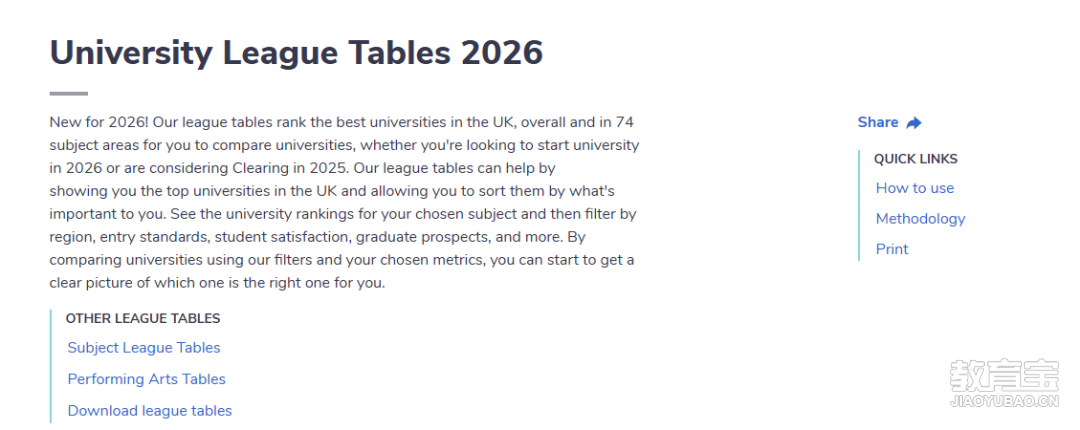Click the JIAOYUBAO.CN watermark text
This screenshot has height=430, width=1080.
point(1004,402)
